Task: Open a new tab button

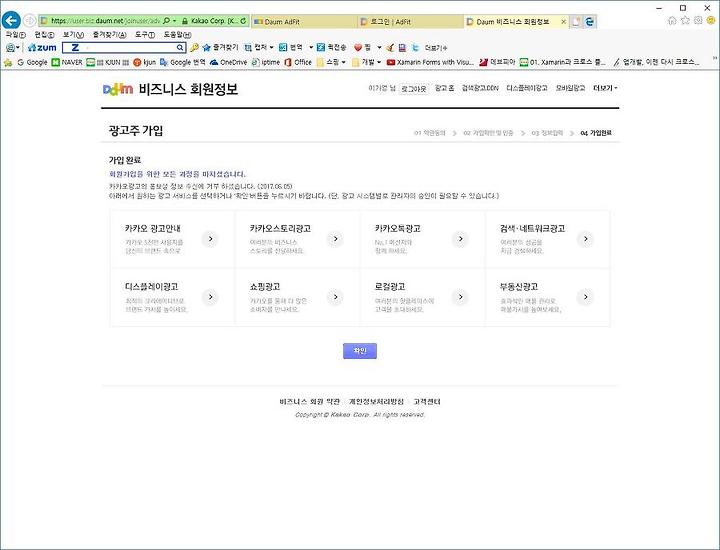Action: click(x=576, y=22)
